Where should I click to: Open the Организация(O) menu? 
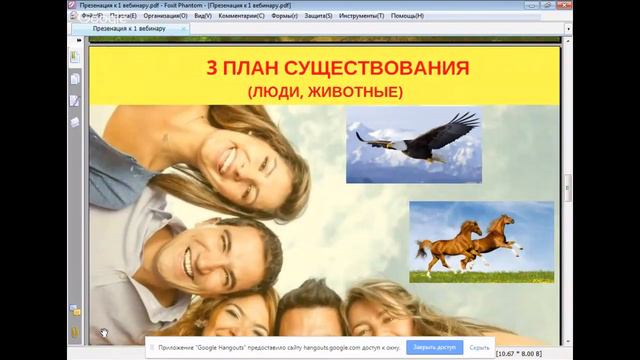point(165,16)
